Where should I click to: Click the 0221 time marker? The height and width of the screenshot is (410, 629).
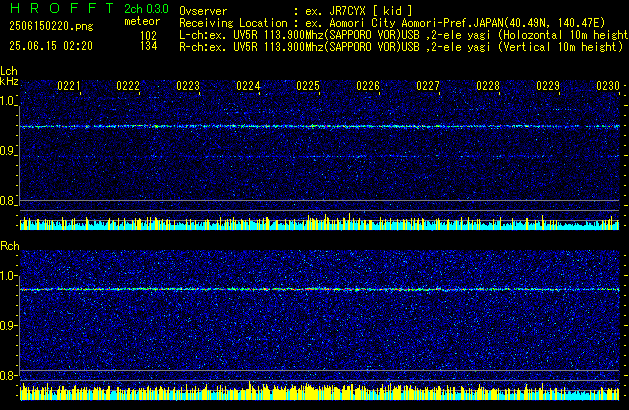pyautogui.click(x=69, y=86)
